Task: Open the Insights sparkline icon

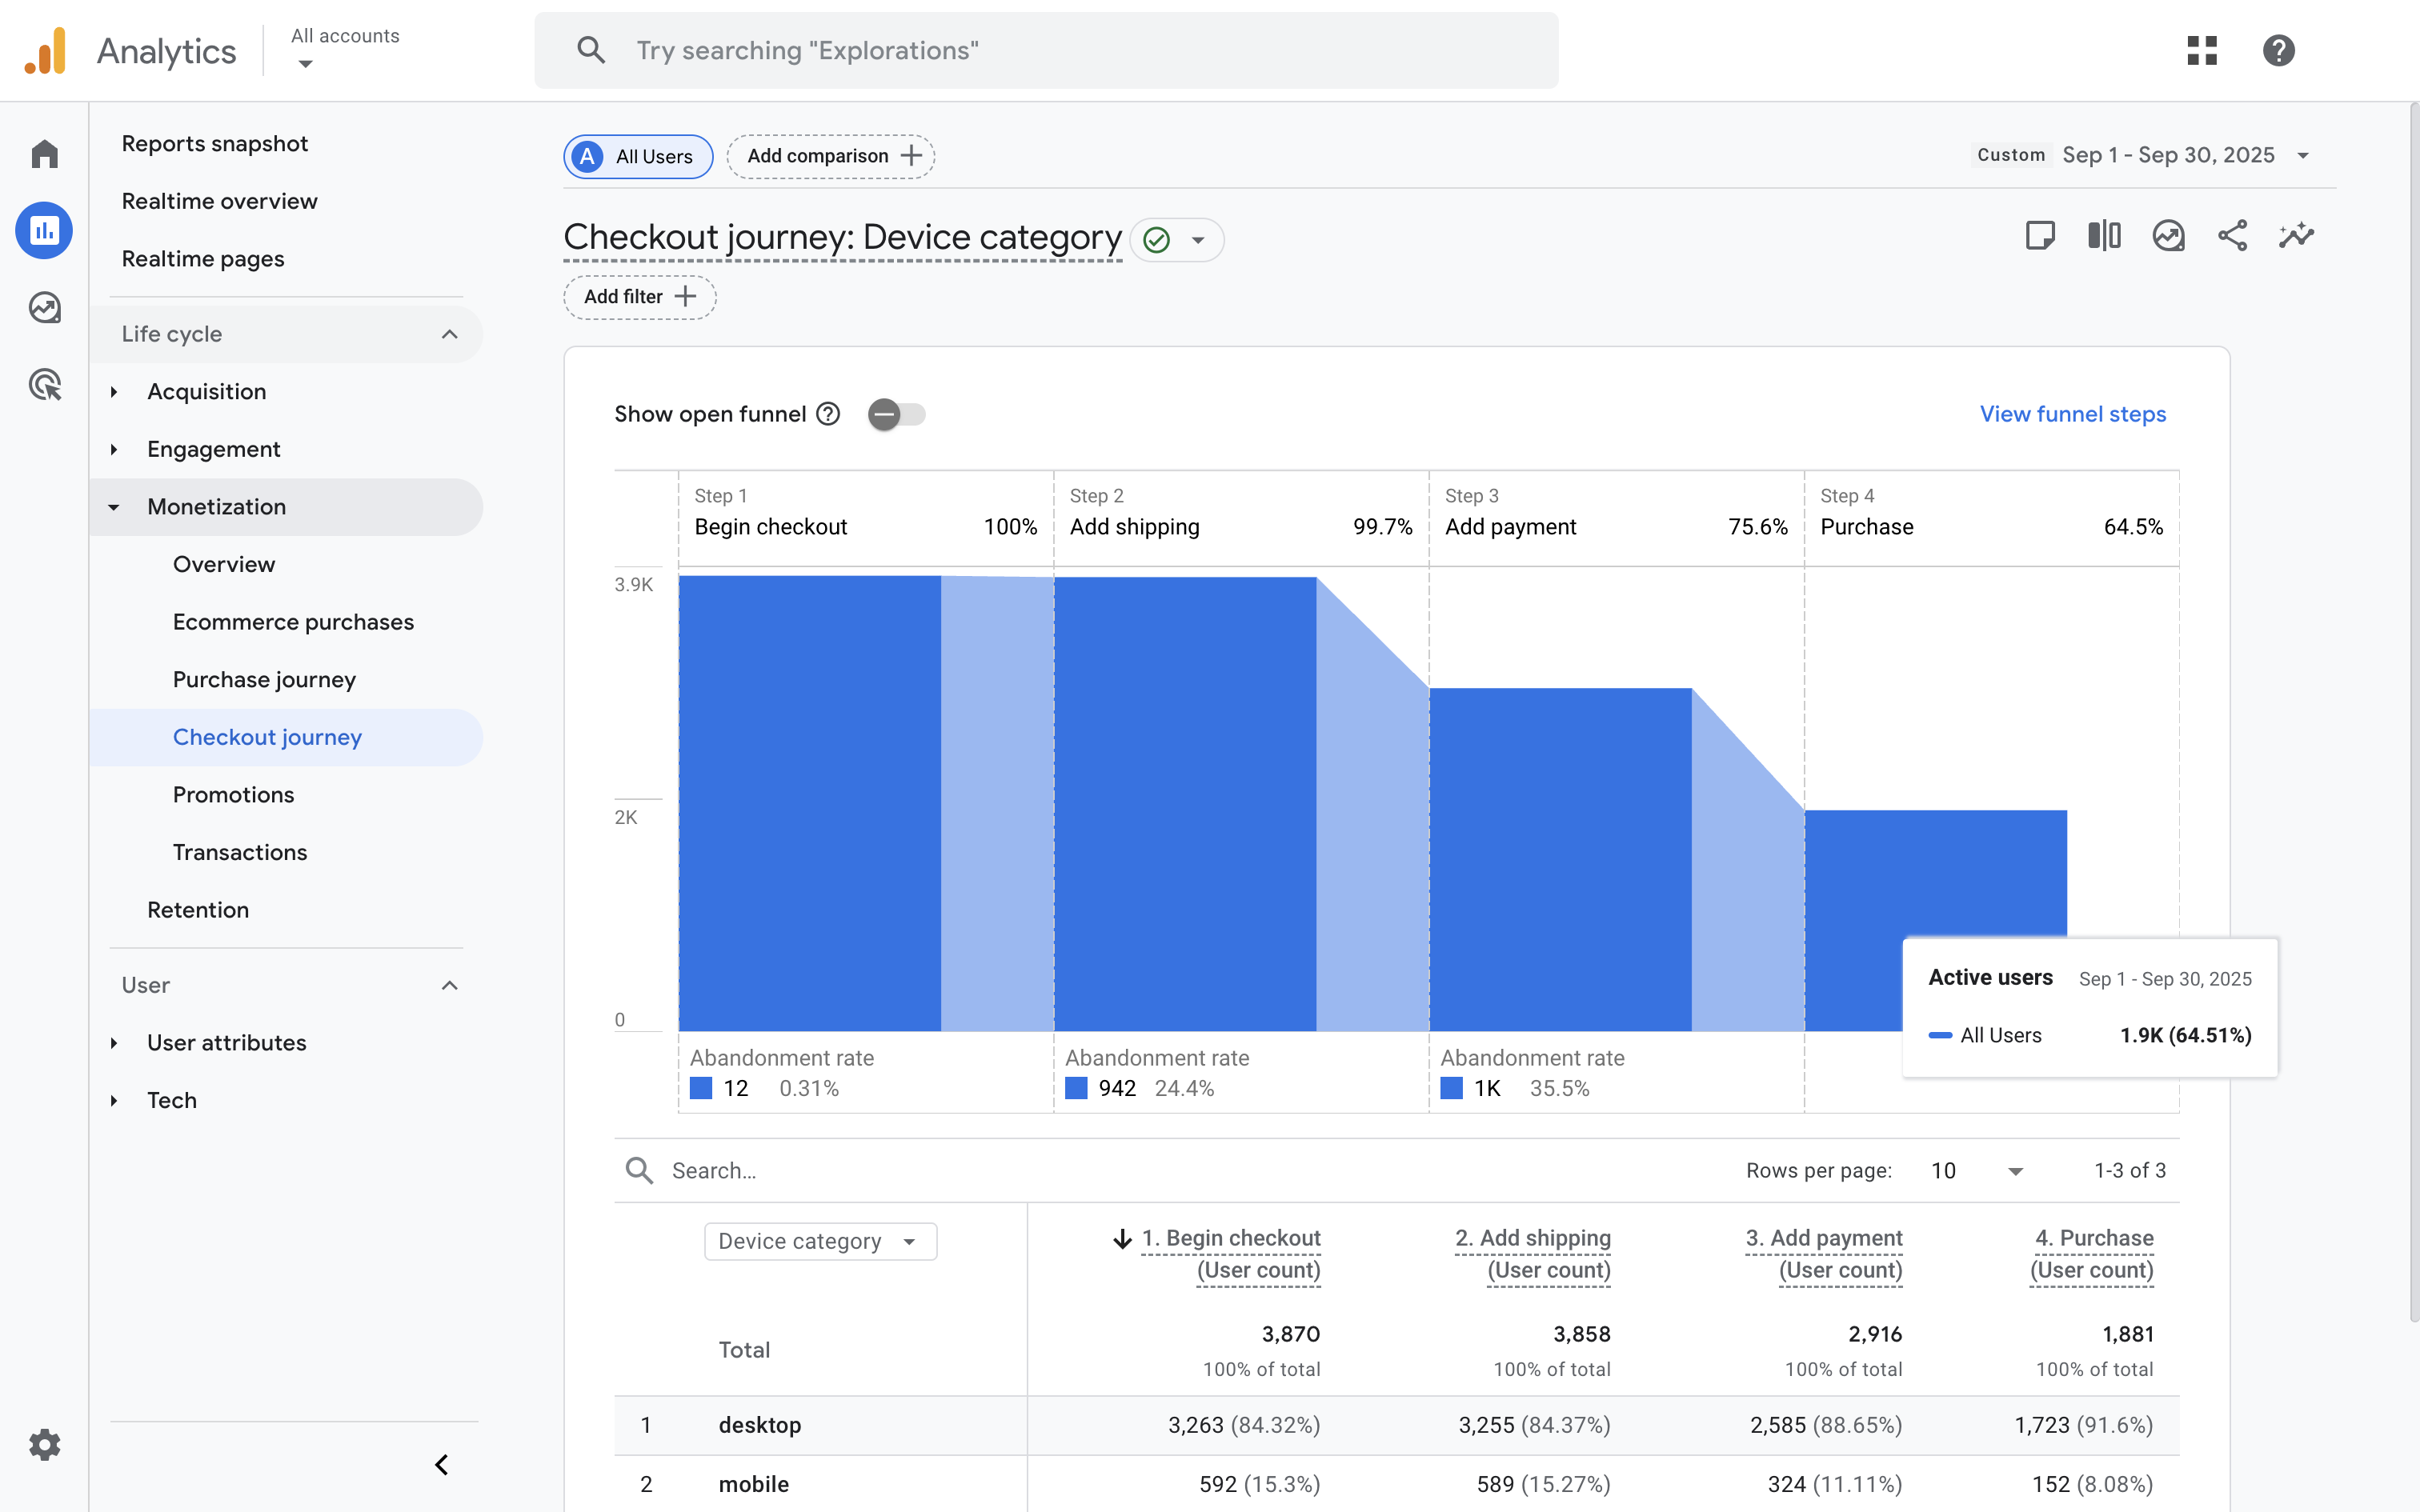Action: point(2296,236)
